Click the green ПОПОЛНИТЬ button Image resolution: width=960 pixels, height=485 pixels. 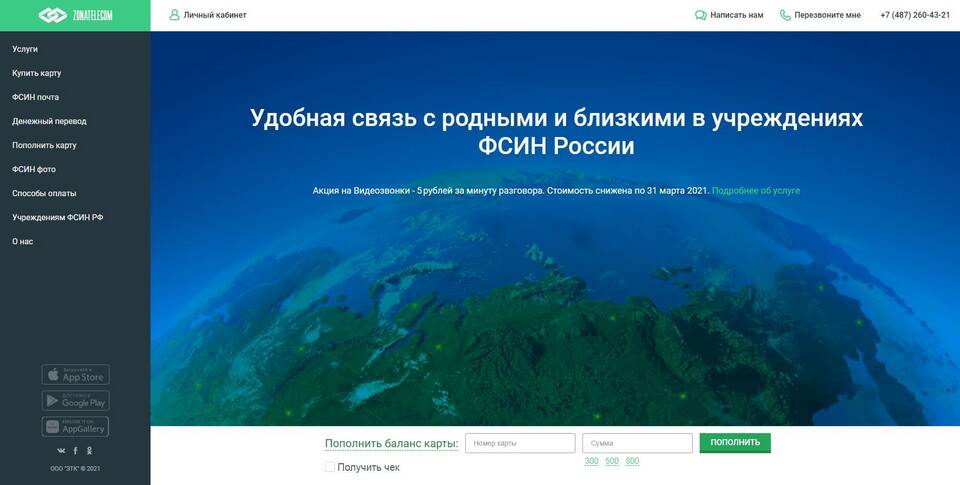click(735, 443)
